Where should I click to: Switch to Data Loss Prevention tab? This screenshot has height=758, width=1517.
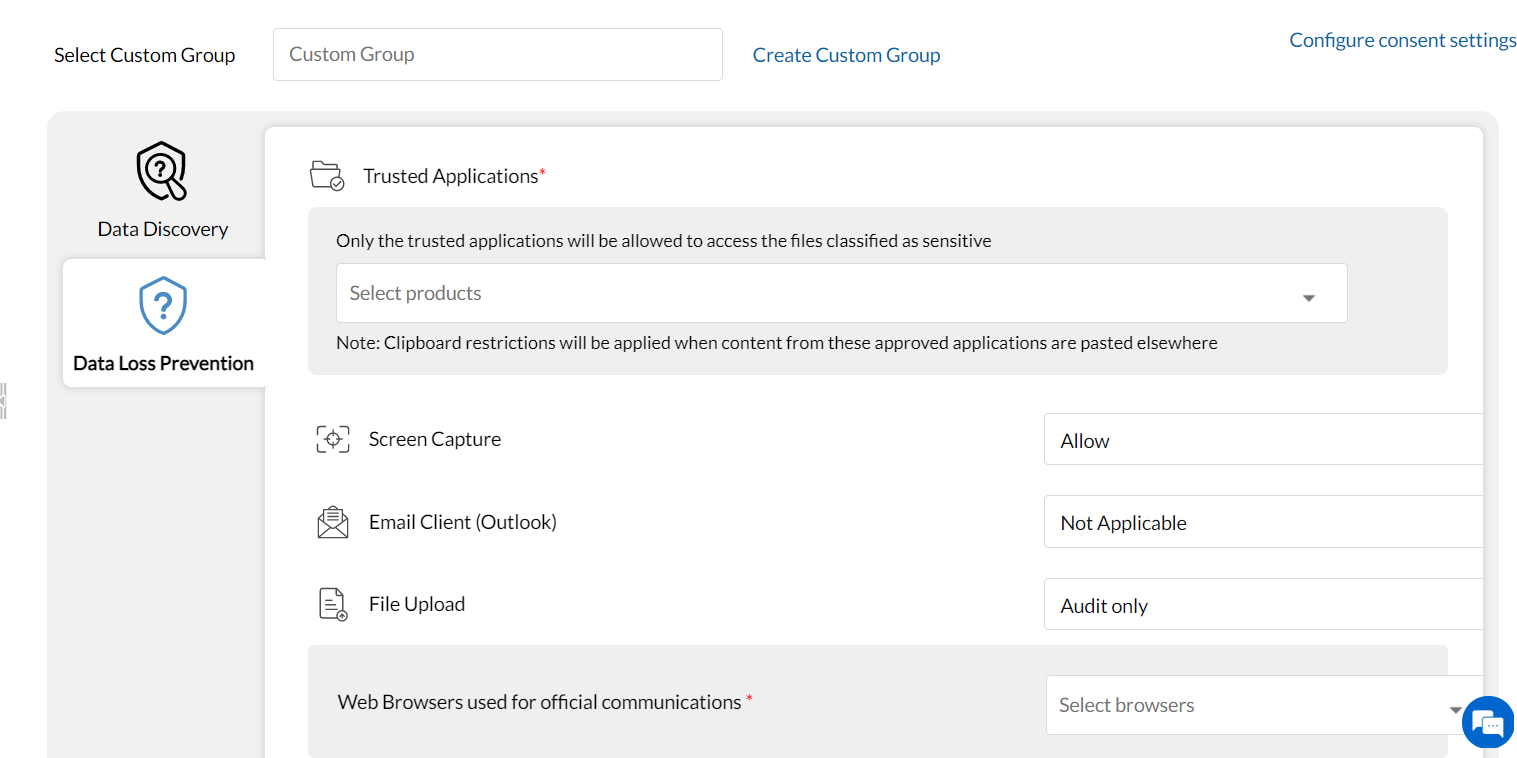[164, 363]
